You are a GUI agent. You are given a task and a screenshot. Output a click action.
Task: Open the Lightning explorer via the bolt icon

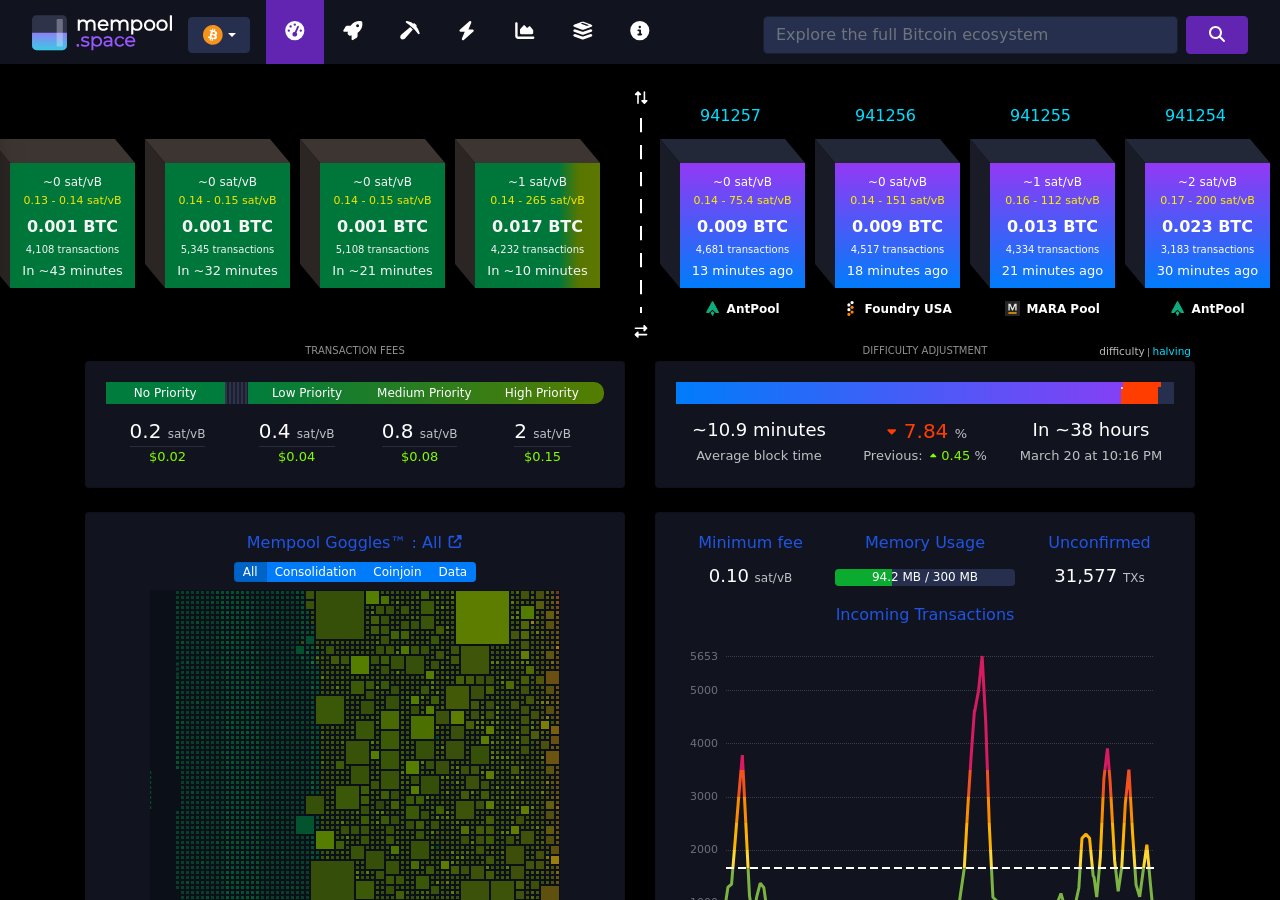coord(466,31)
